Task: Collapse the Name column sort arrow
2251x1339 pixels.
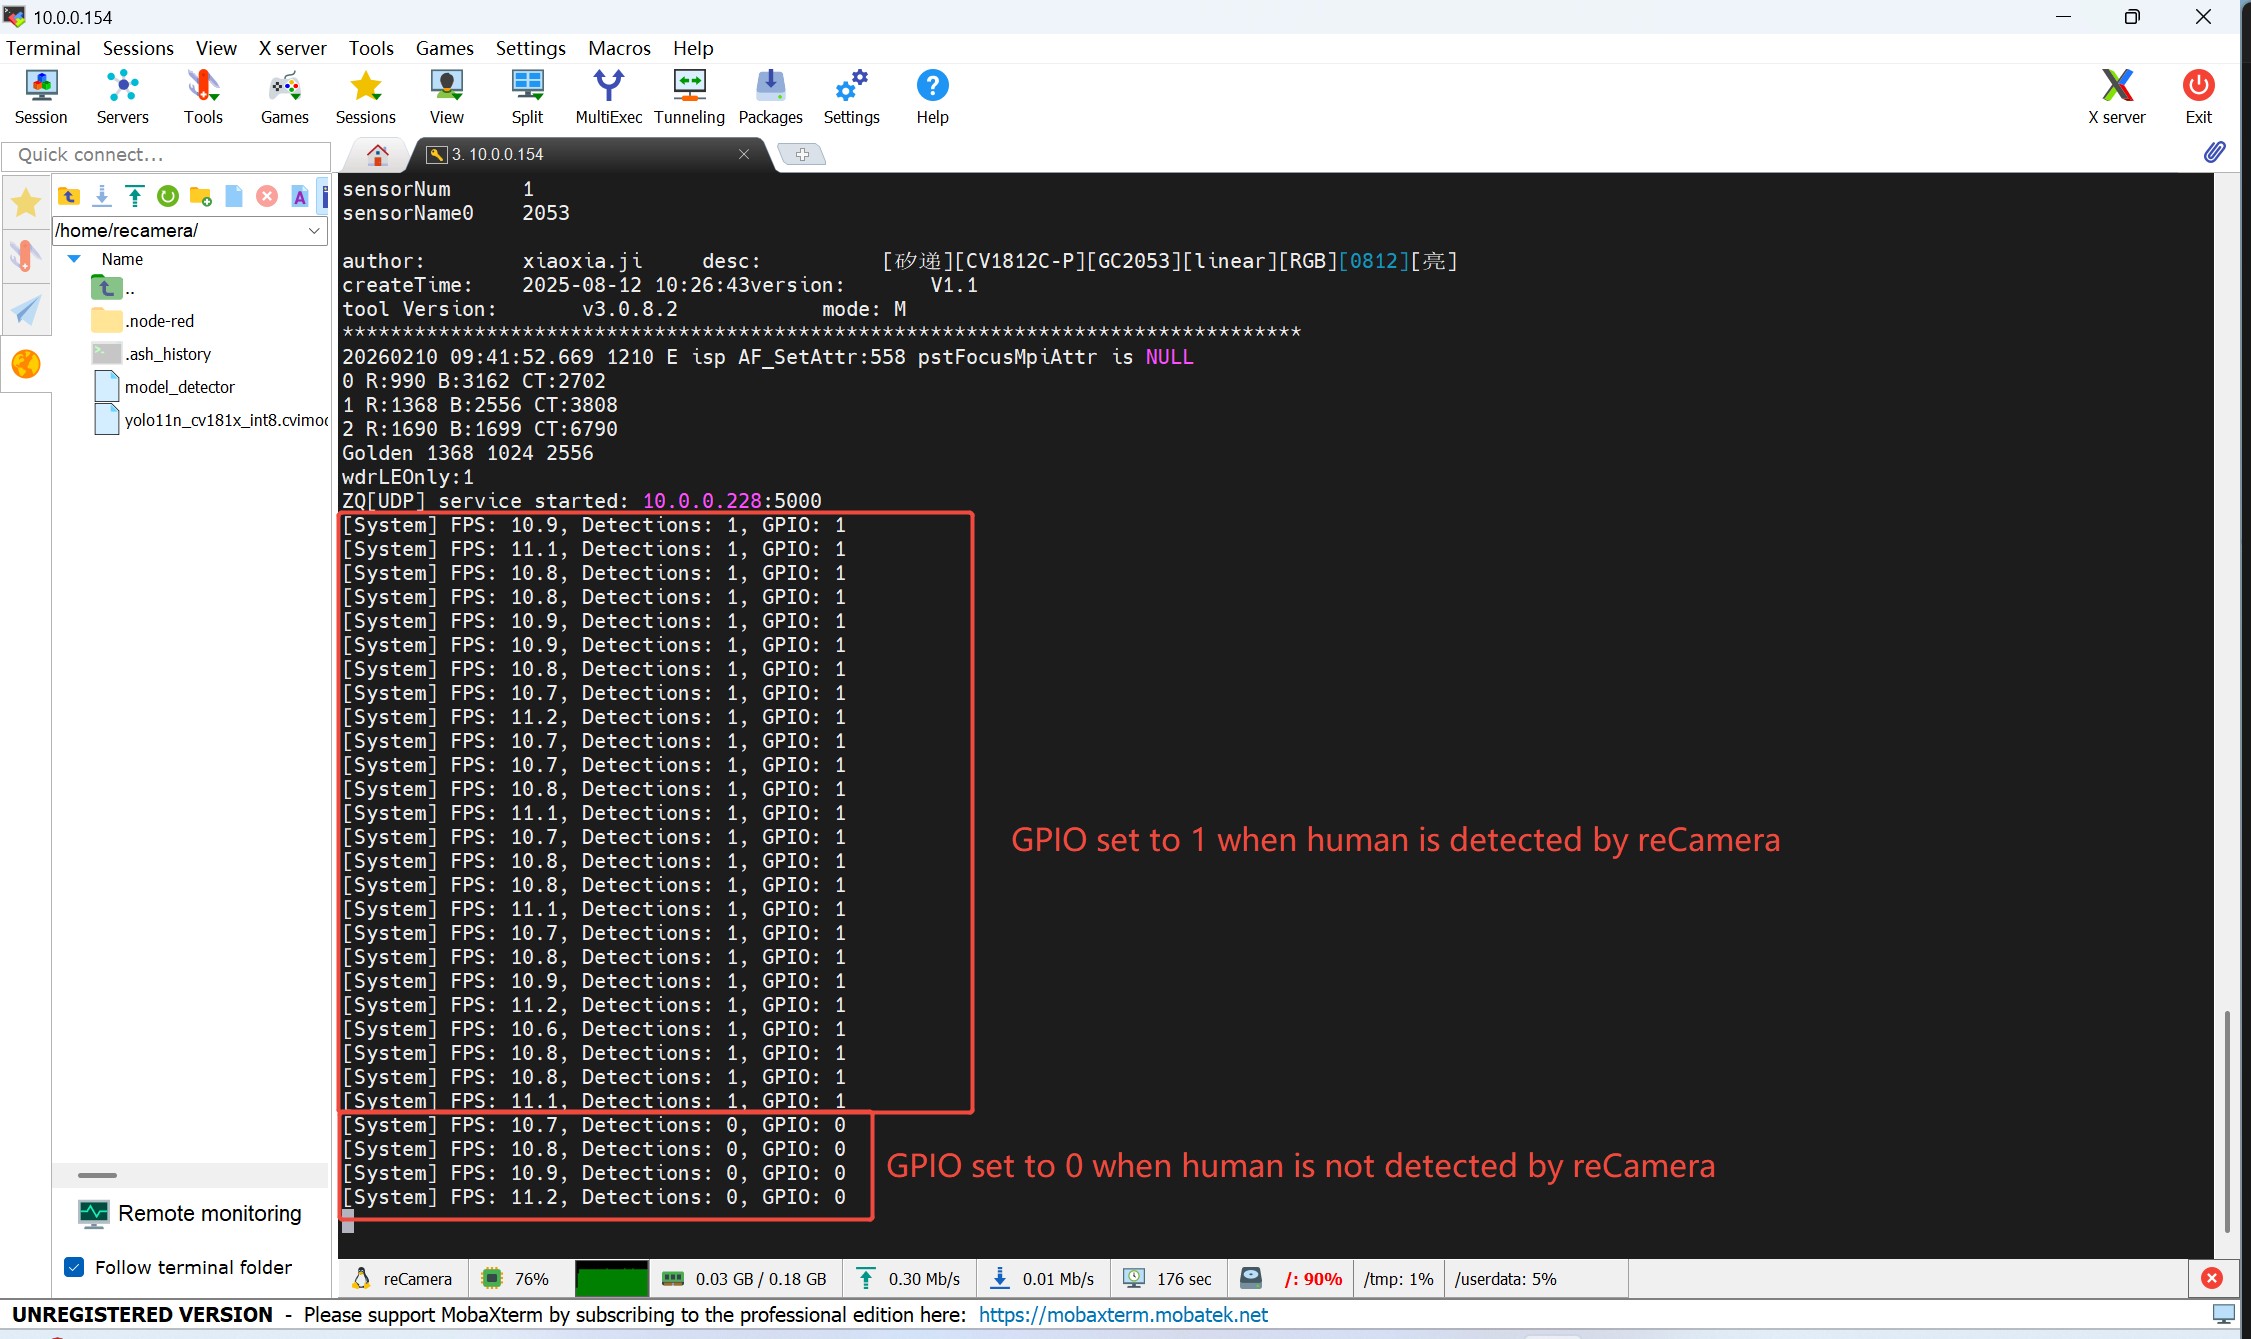Action: [x=74, y=259]
